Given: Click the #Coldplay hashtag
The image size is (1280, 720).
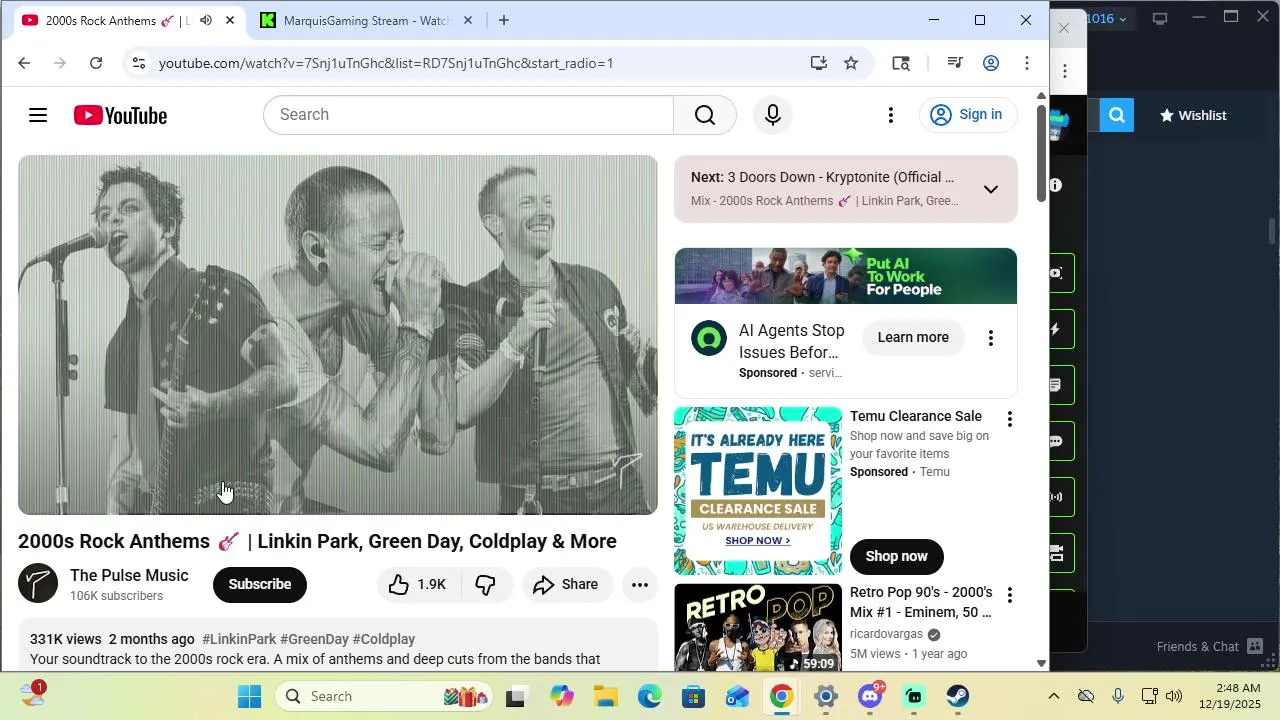Looking at the screenshot, I should [384, 640].
